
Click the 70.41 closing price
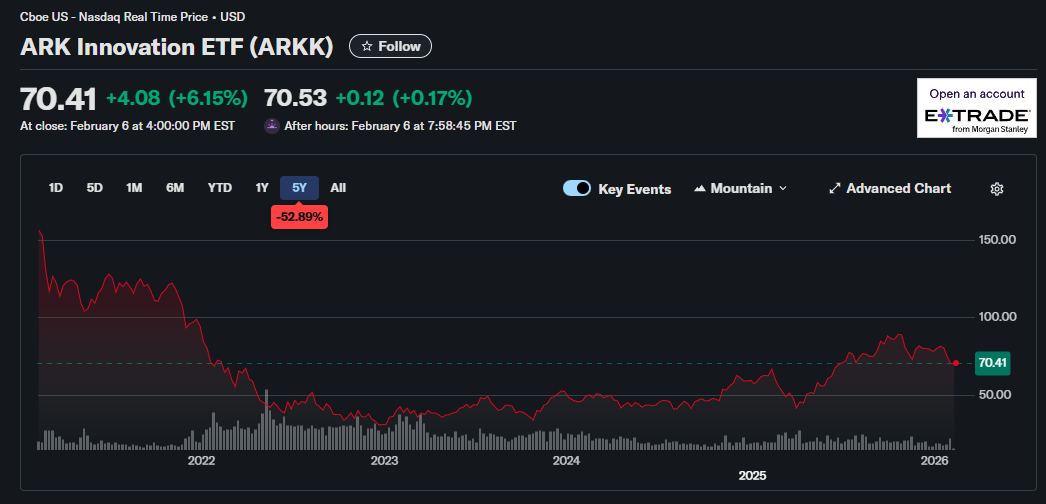pyautogui.click(x=59, y=99)
